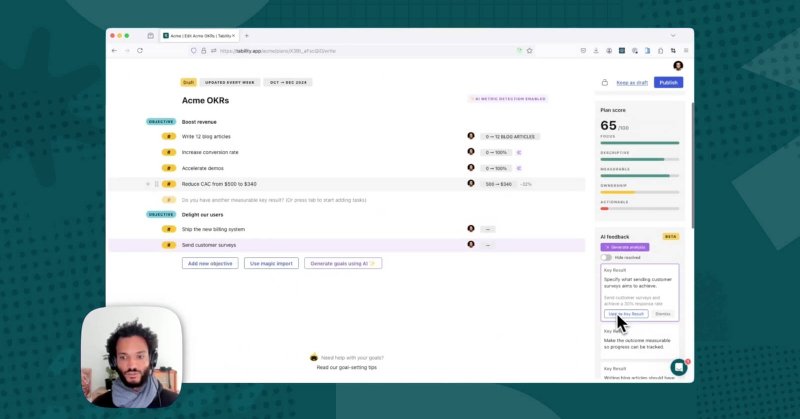This screenshot has width=800, height=419.
Task: Reload the page with the refresh icon
Action: pos(140,51)
